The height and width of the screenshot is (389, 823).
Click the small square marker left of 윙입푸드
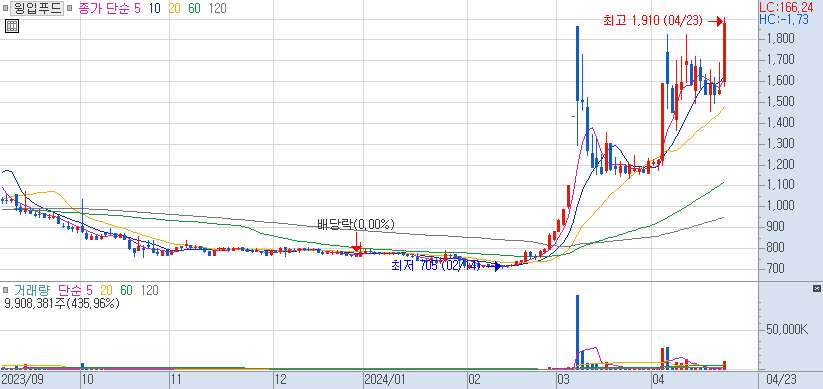click(x=5, y=8)
